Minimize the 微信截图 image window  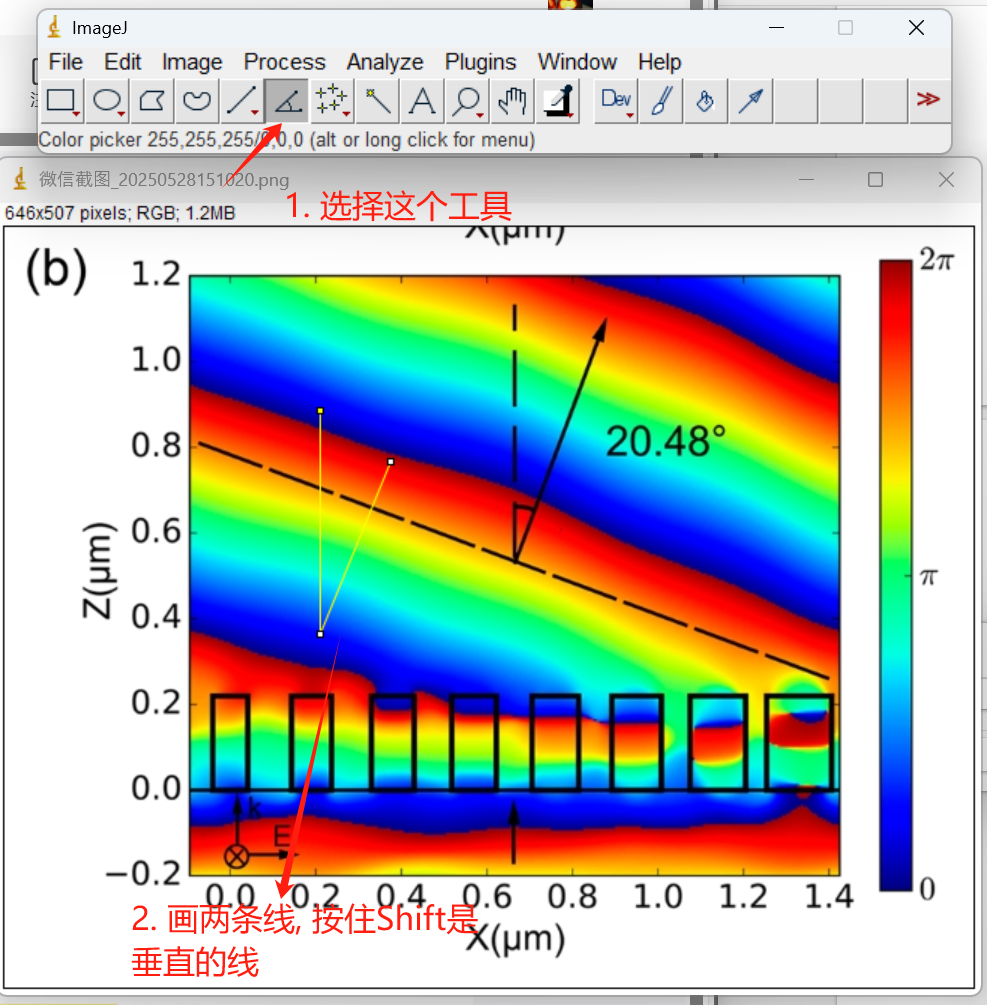[806, 179]
